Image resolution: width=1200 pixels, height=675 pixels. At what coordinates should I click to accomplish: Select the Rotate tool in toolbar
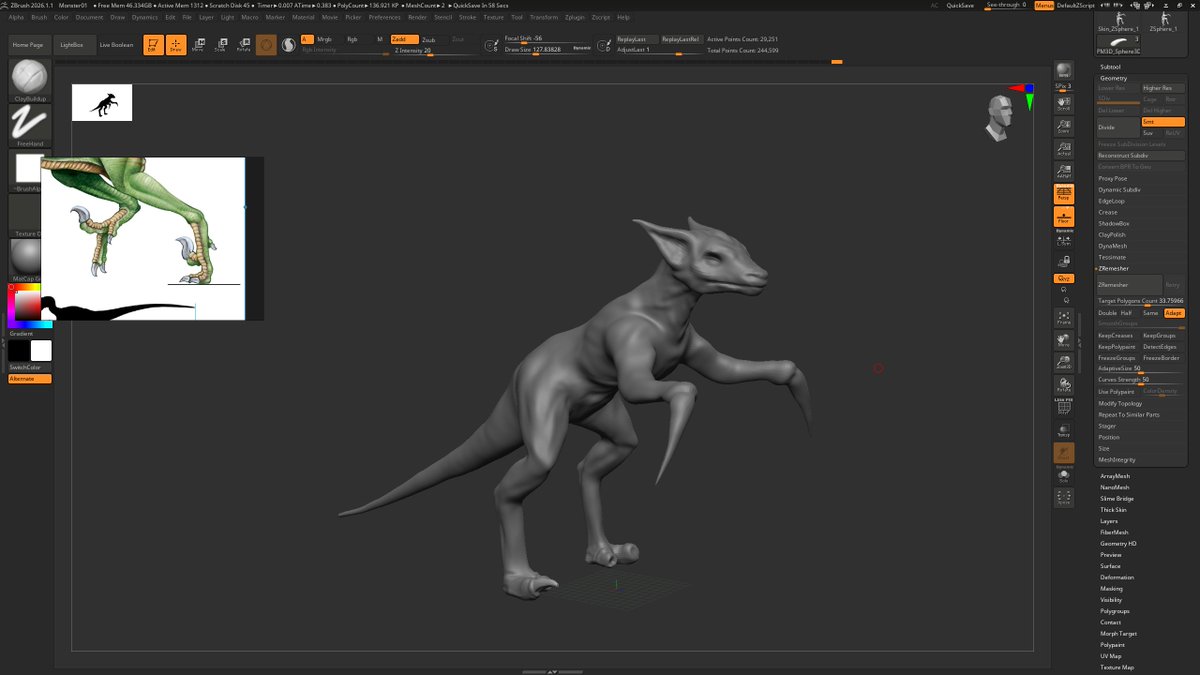point(243,45)
